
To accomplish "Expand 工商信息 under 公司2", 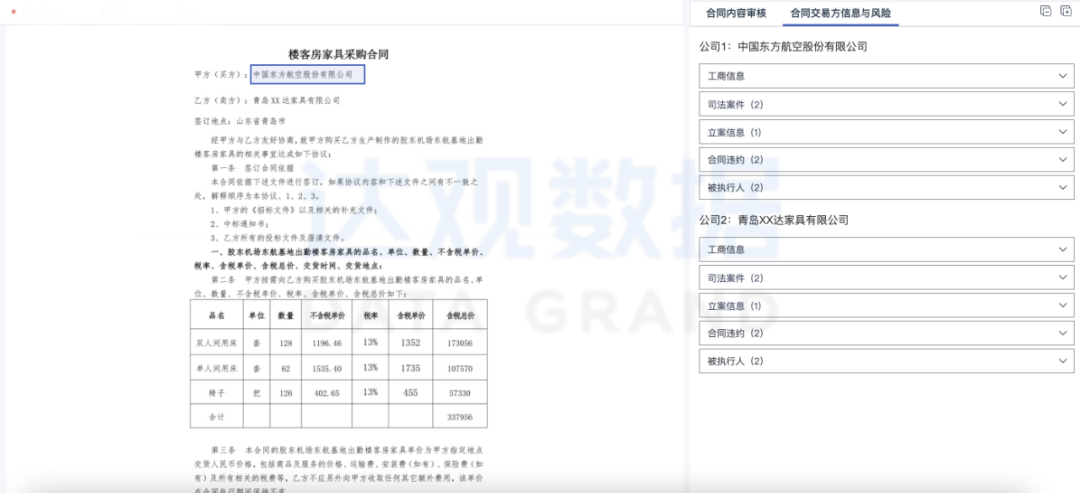I will [886, 249].
